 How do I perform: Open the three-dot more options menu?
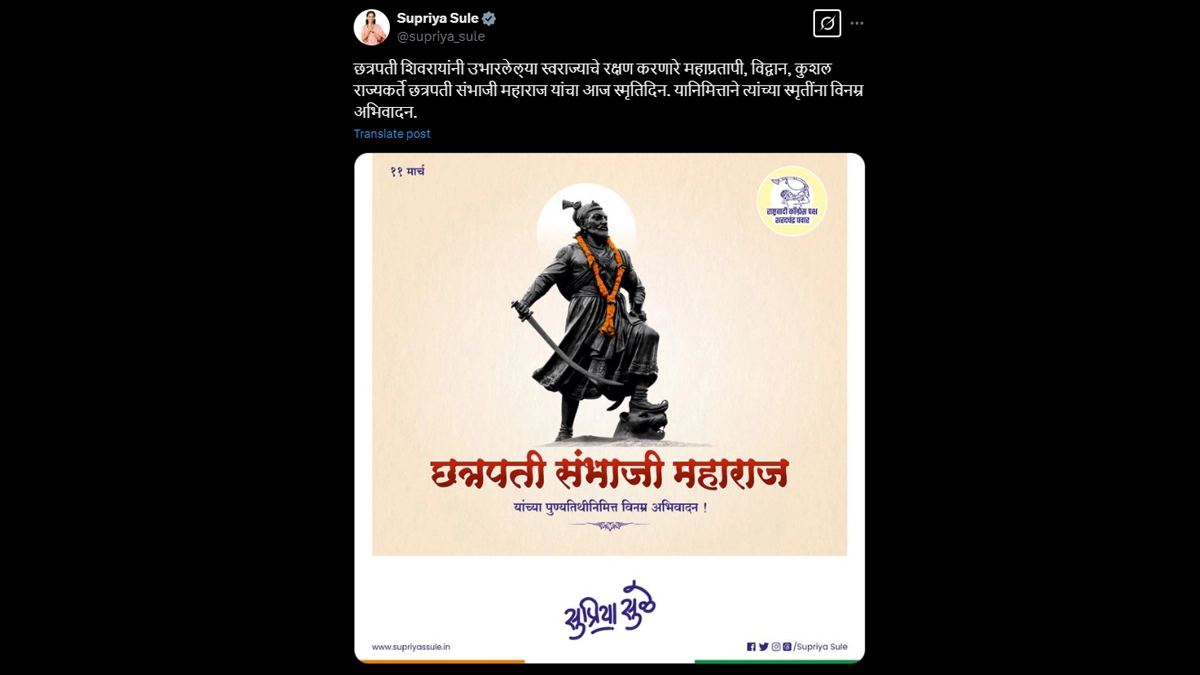tap(857, 23)
